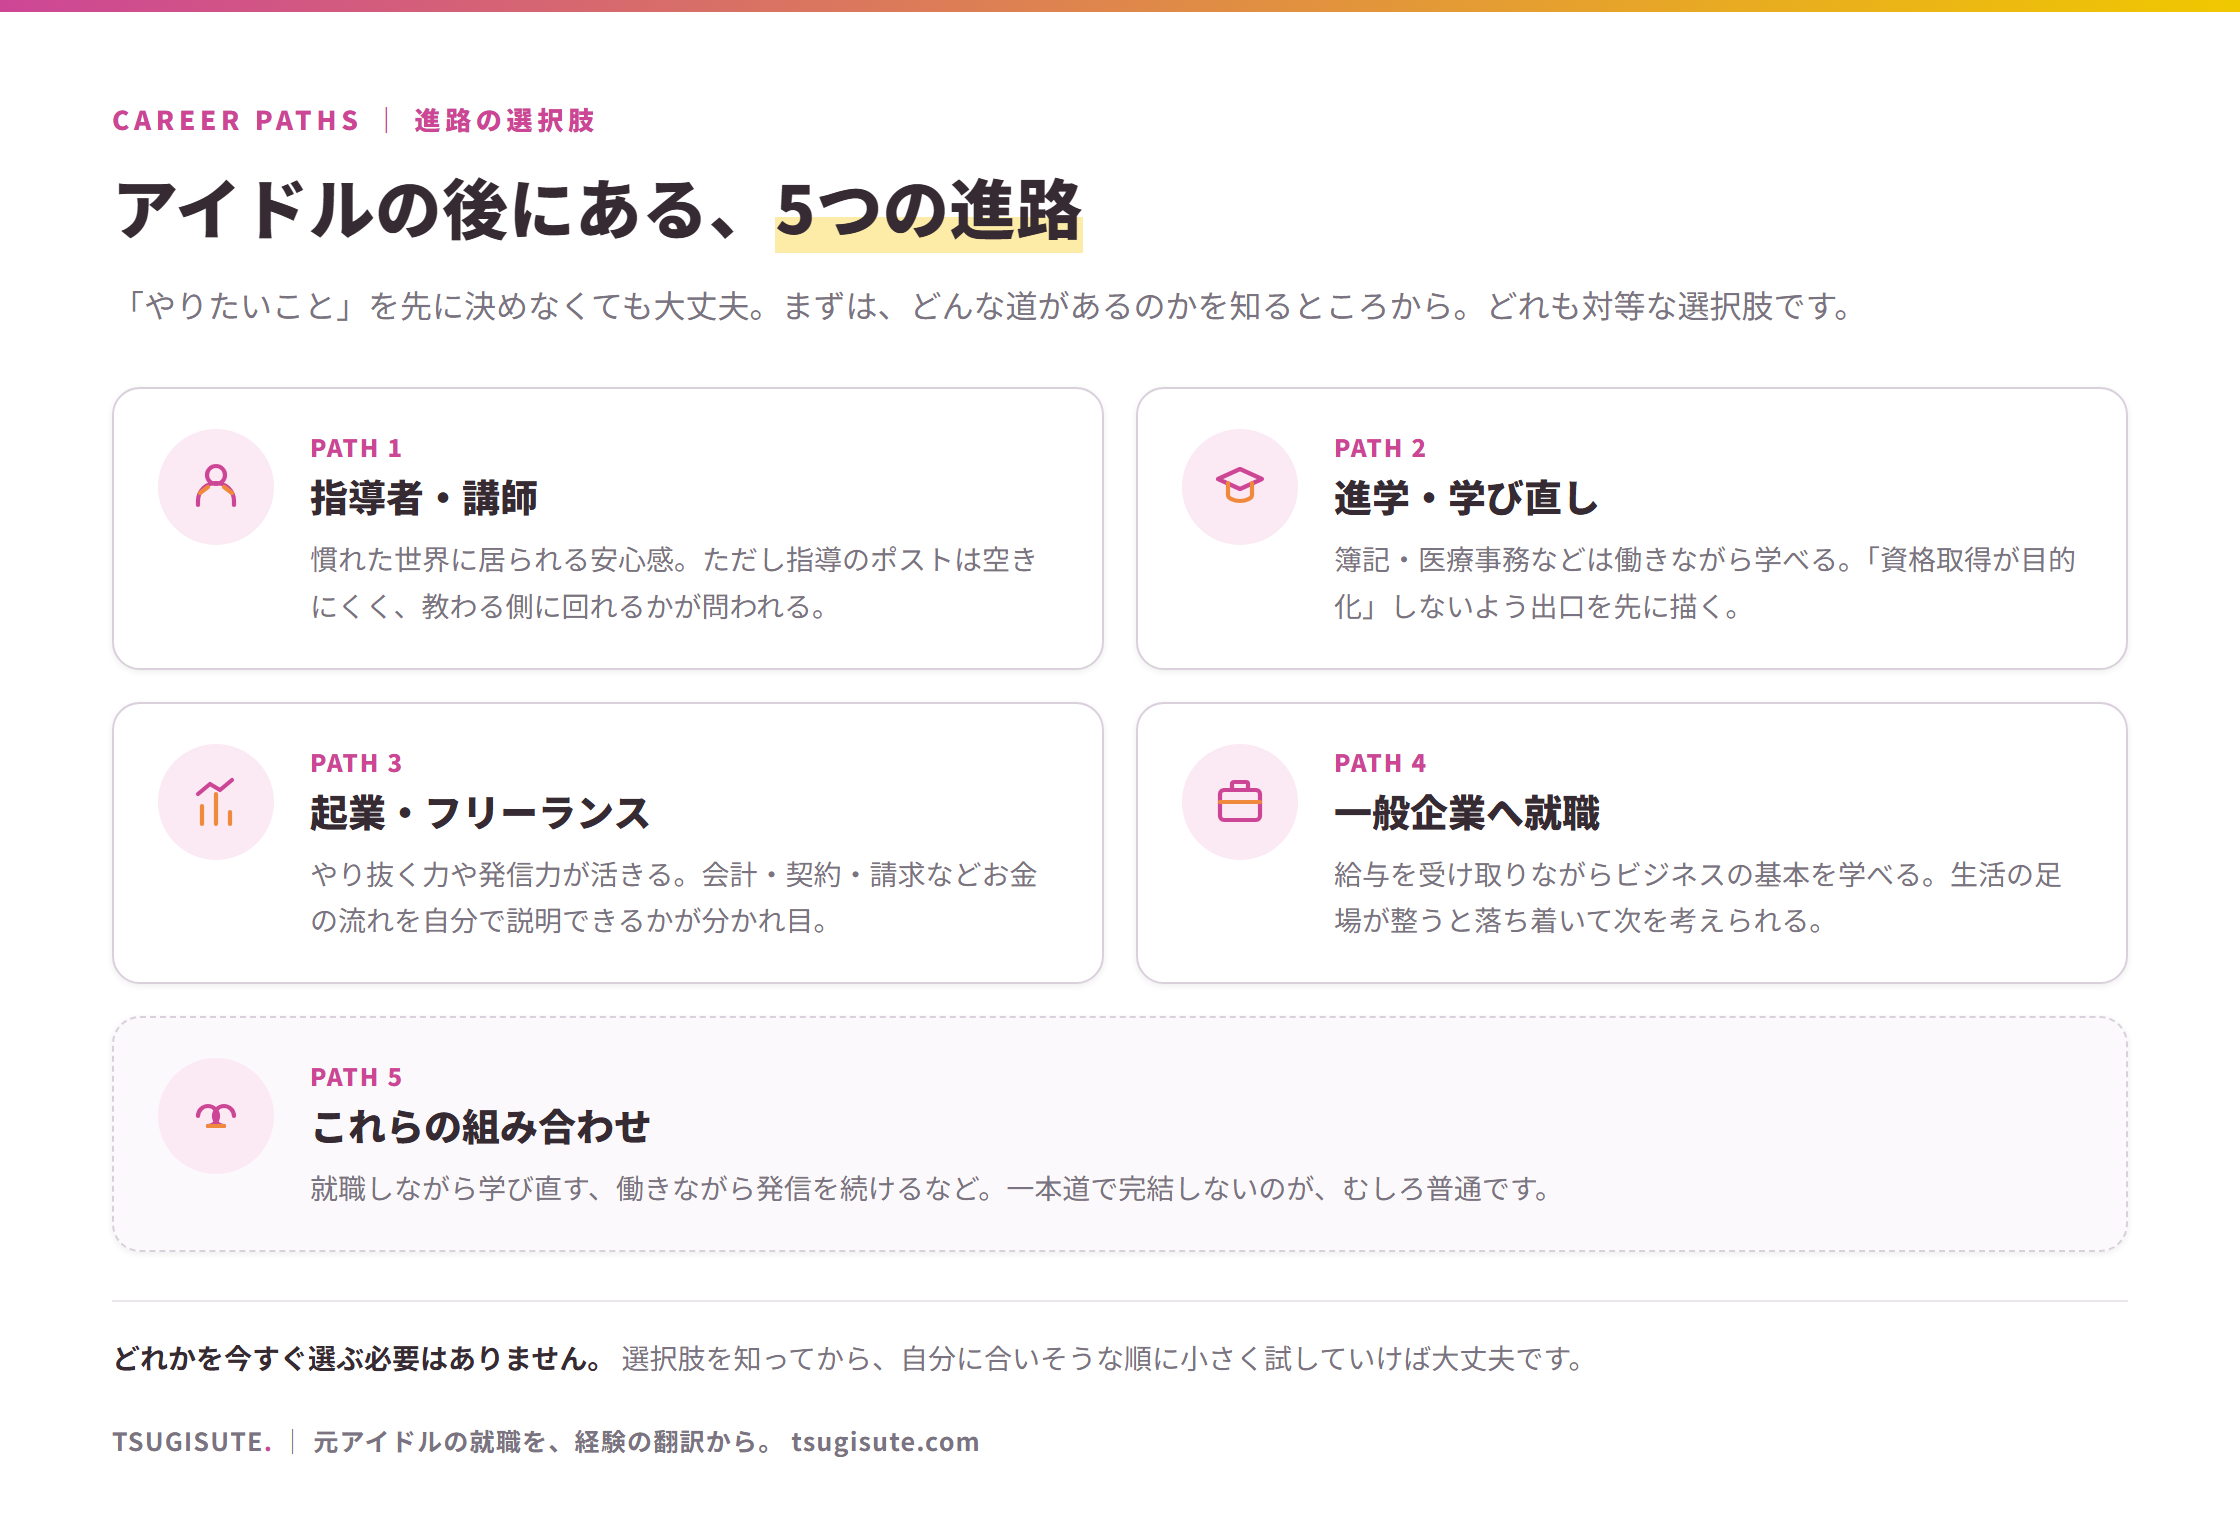2240x1516 pixels.
Task: Click the graduation cap icon for PATH 2
Action: [x=1240, y=486]
